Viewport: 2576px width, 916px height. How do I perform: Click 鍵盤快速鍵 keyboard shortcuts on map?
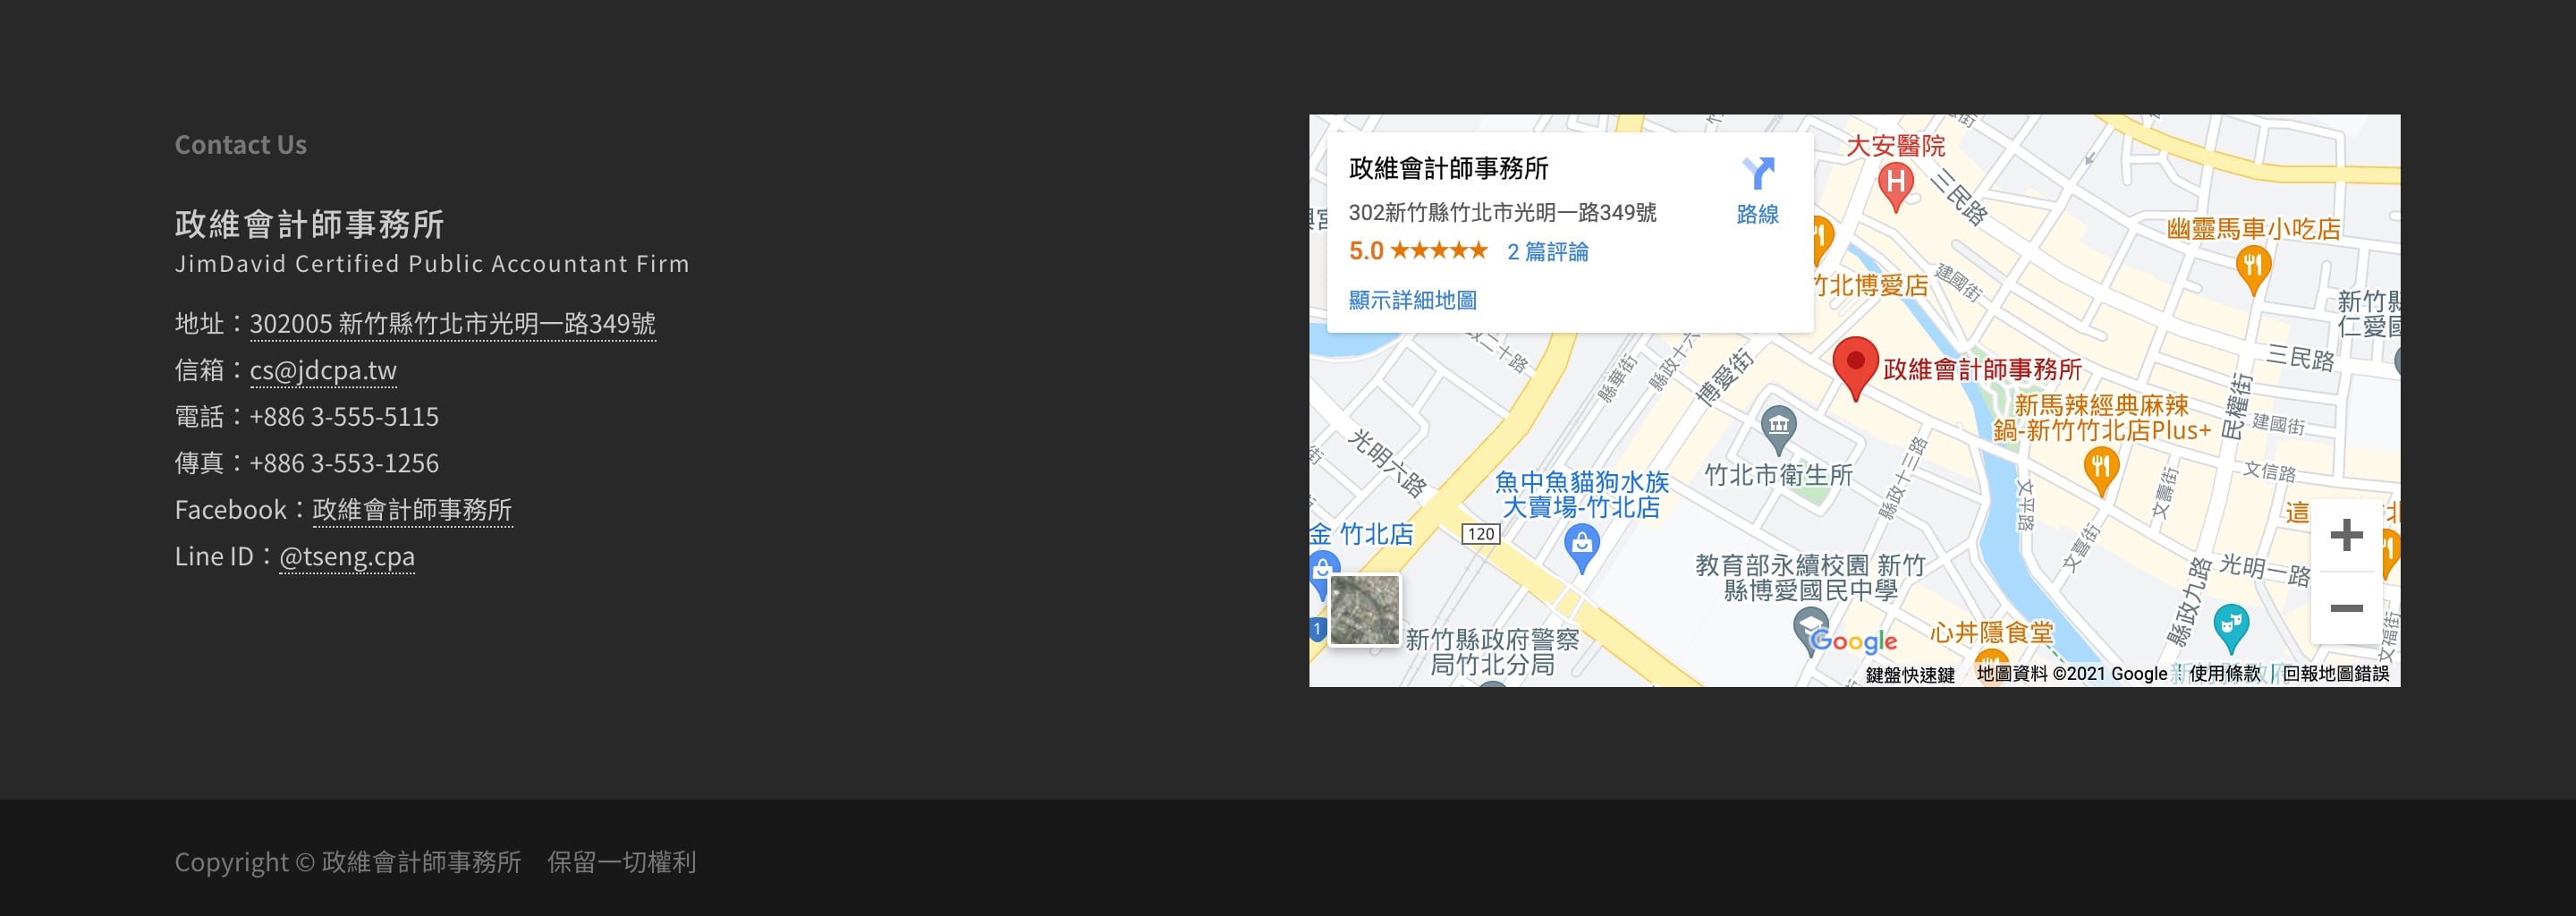coord(1909,675)
